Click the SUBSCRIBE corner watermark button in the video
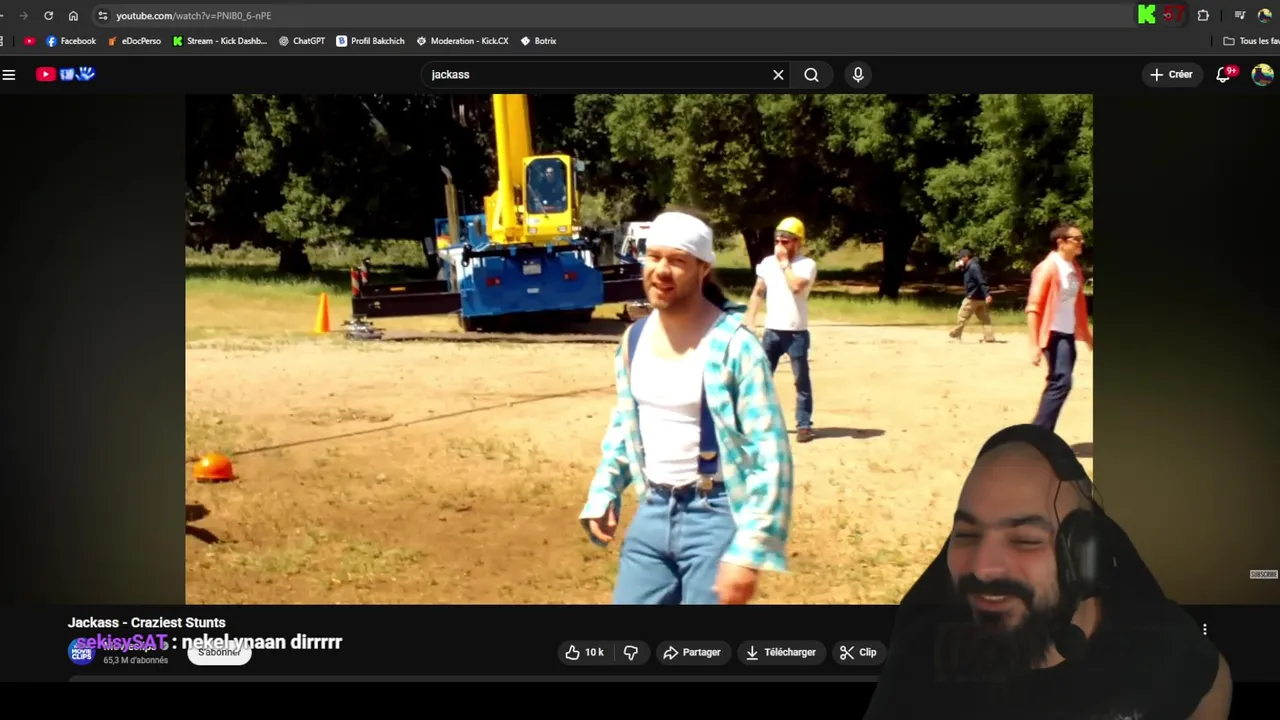 point(1264,574)
